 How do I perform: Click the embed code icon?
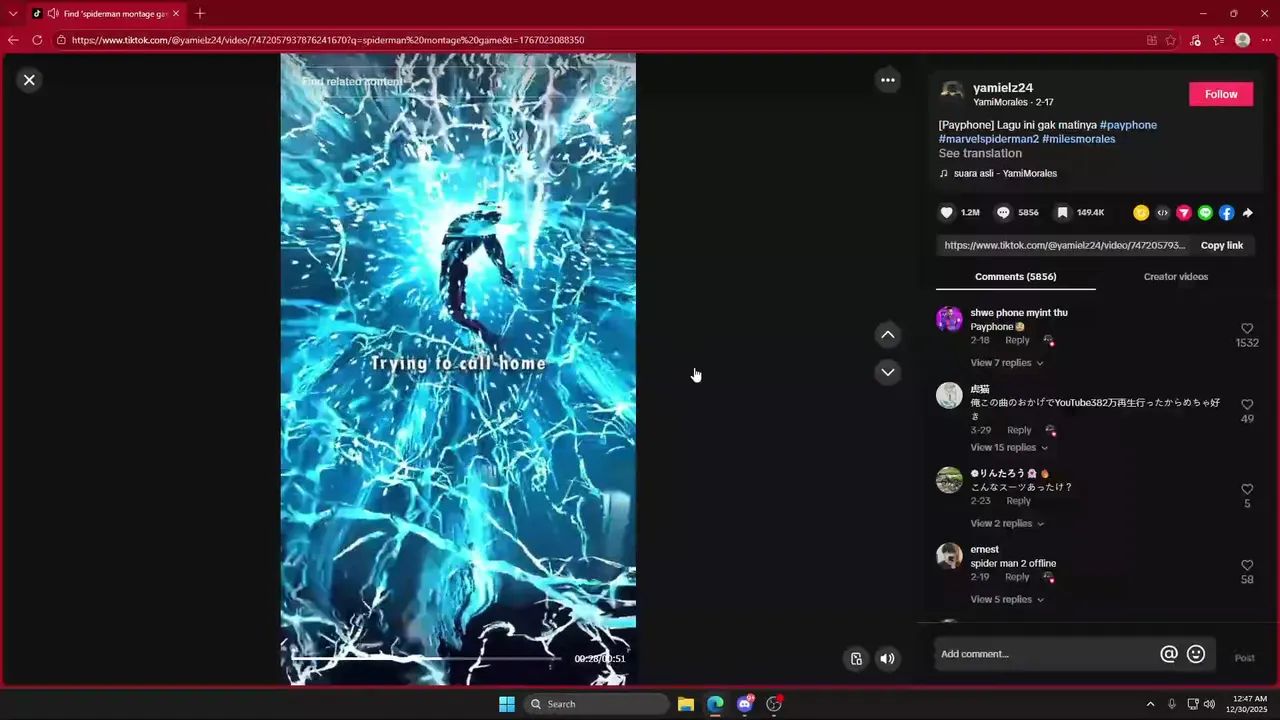pyautogui.click(x=1162, y=213)
